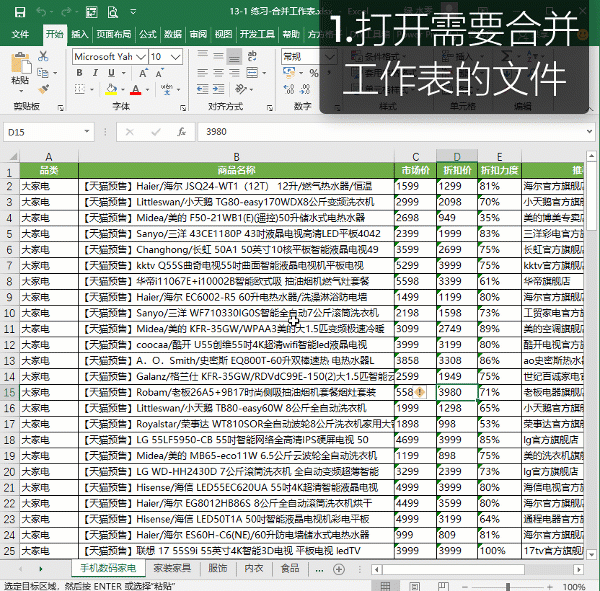The image size is (600, 591).
Task: Switch to the 数据 ribbon tab
Action: 173,34
